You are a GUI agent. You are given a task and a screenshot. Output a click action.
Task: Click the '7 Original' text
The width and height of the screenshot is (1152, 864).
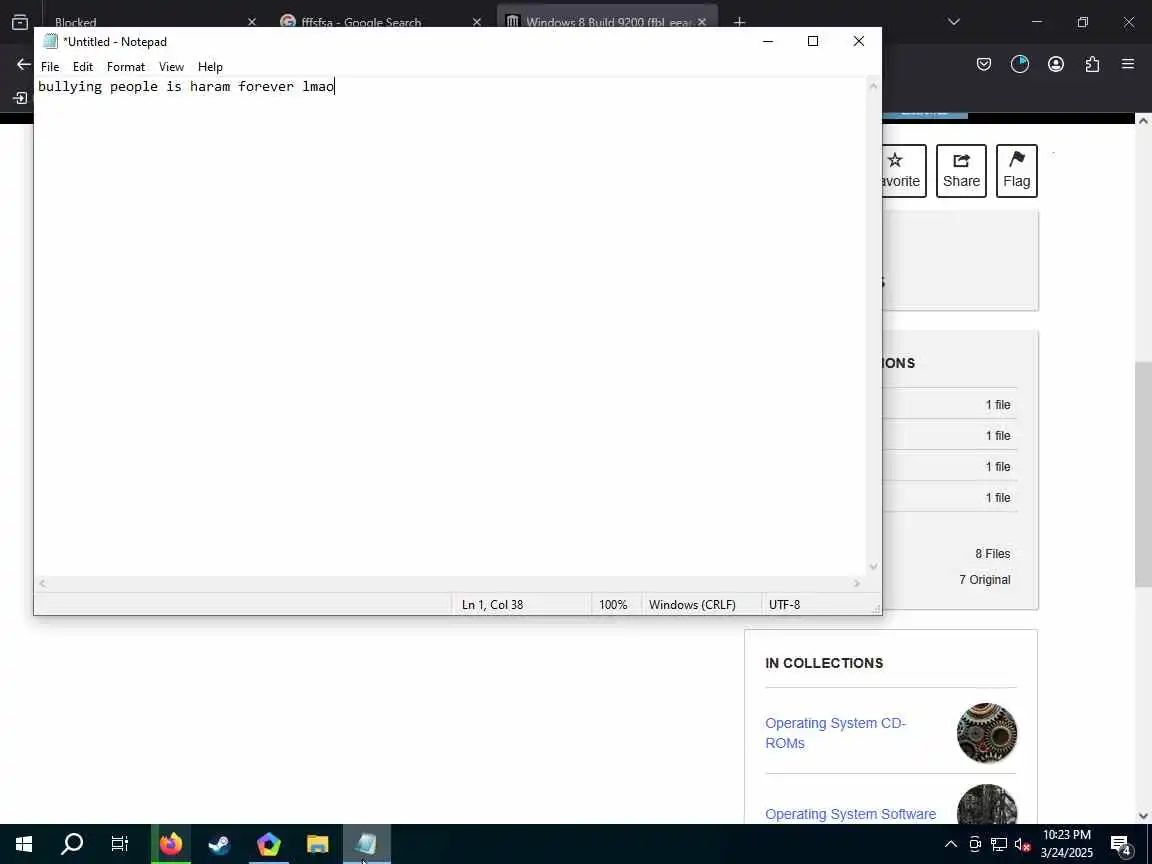coord(984,580)
